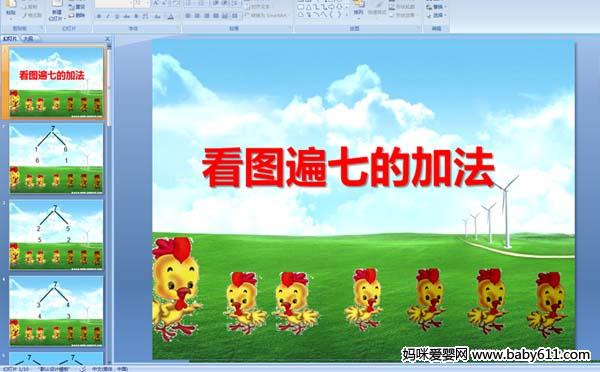Select slide 5 thumbnail with two 7s

(x=56, y=358)
